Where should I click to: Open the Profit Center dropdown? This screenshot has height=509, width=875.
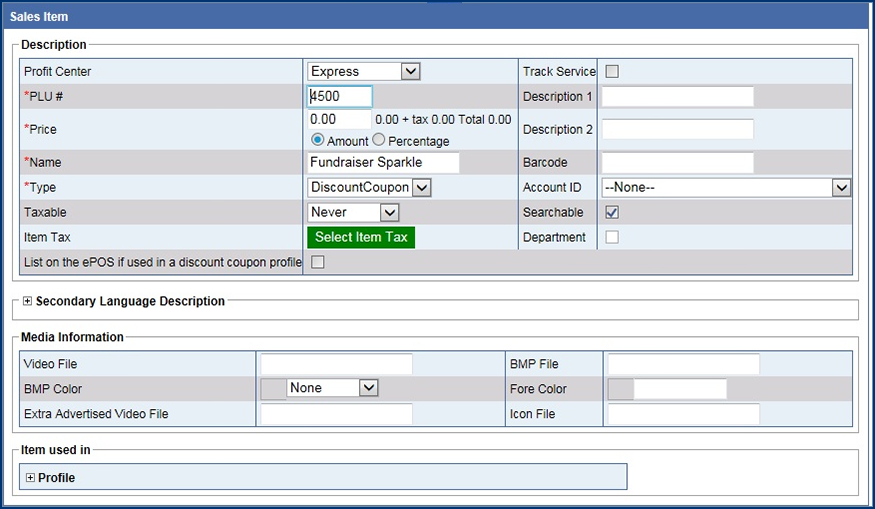[364, 71]
